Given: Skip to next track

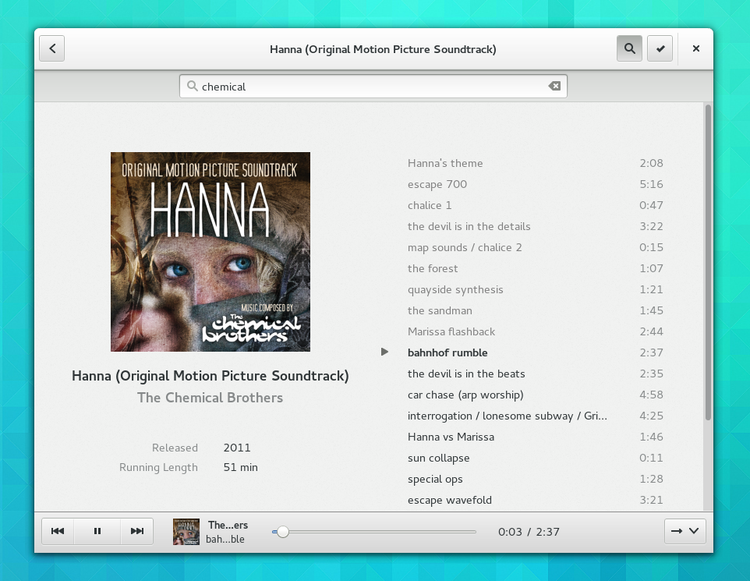Looking at the screenshot, I should click(x=137, y=531).
